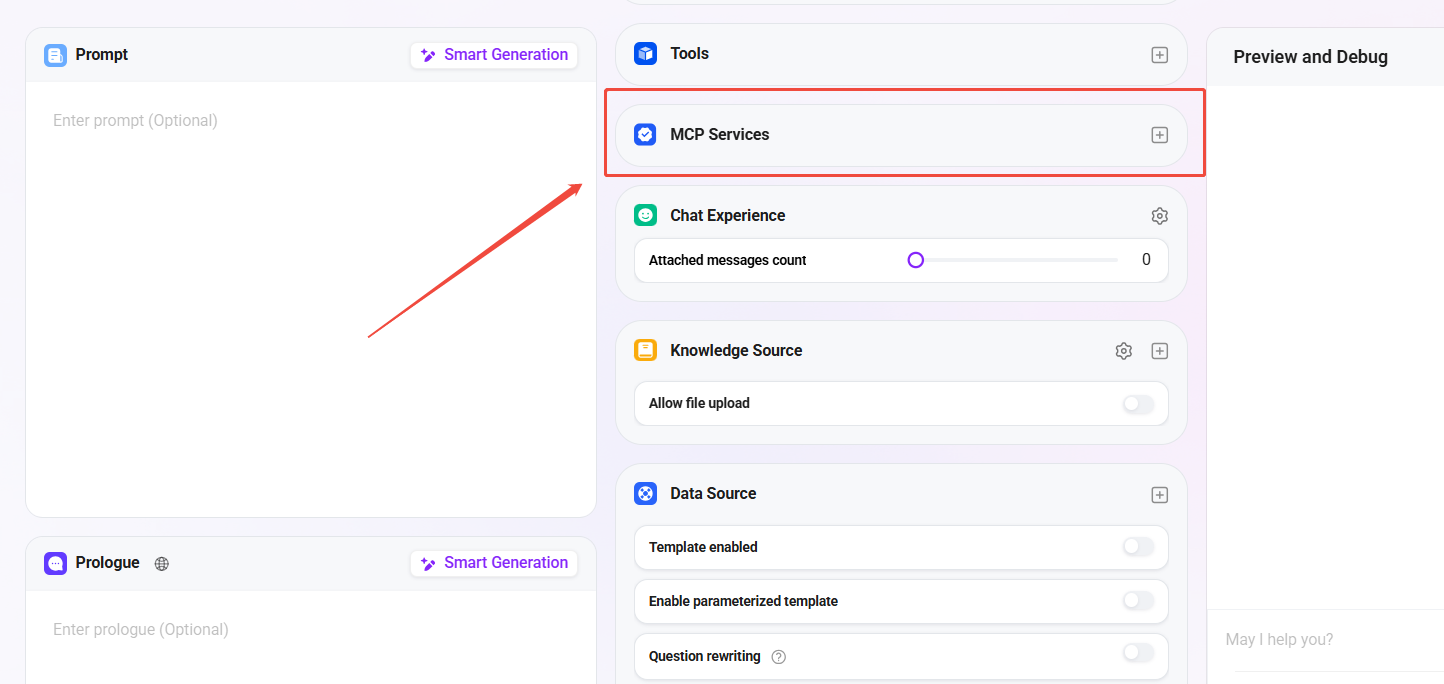Click the Tools section title
Screen dimensions: 1444x684
(689, 54)
